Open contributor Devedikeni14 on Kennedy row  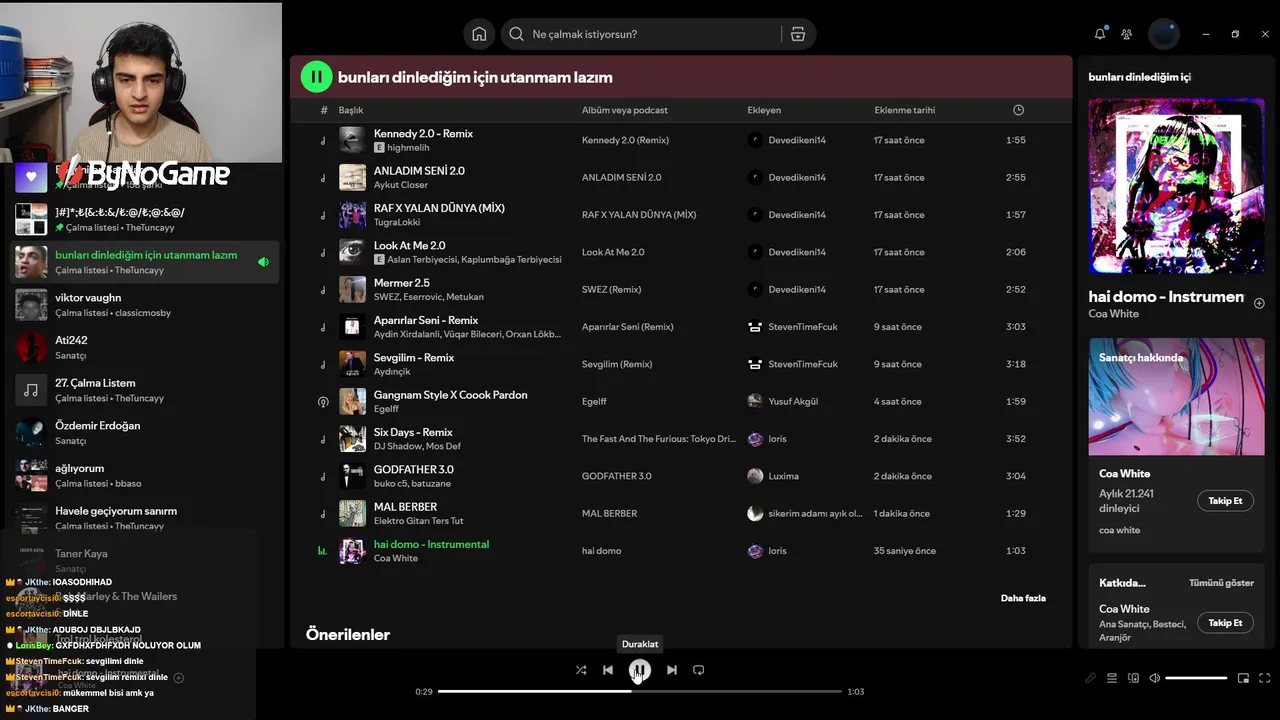click(x=797, y=140)
